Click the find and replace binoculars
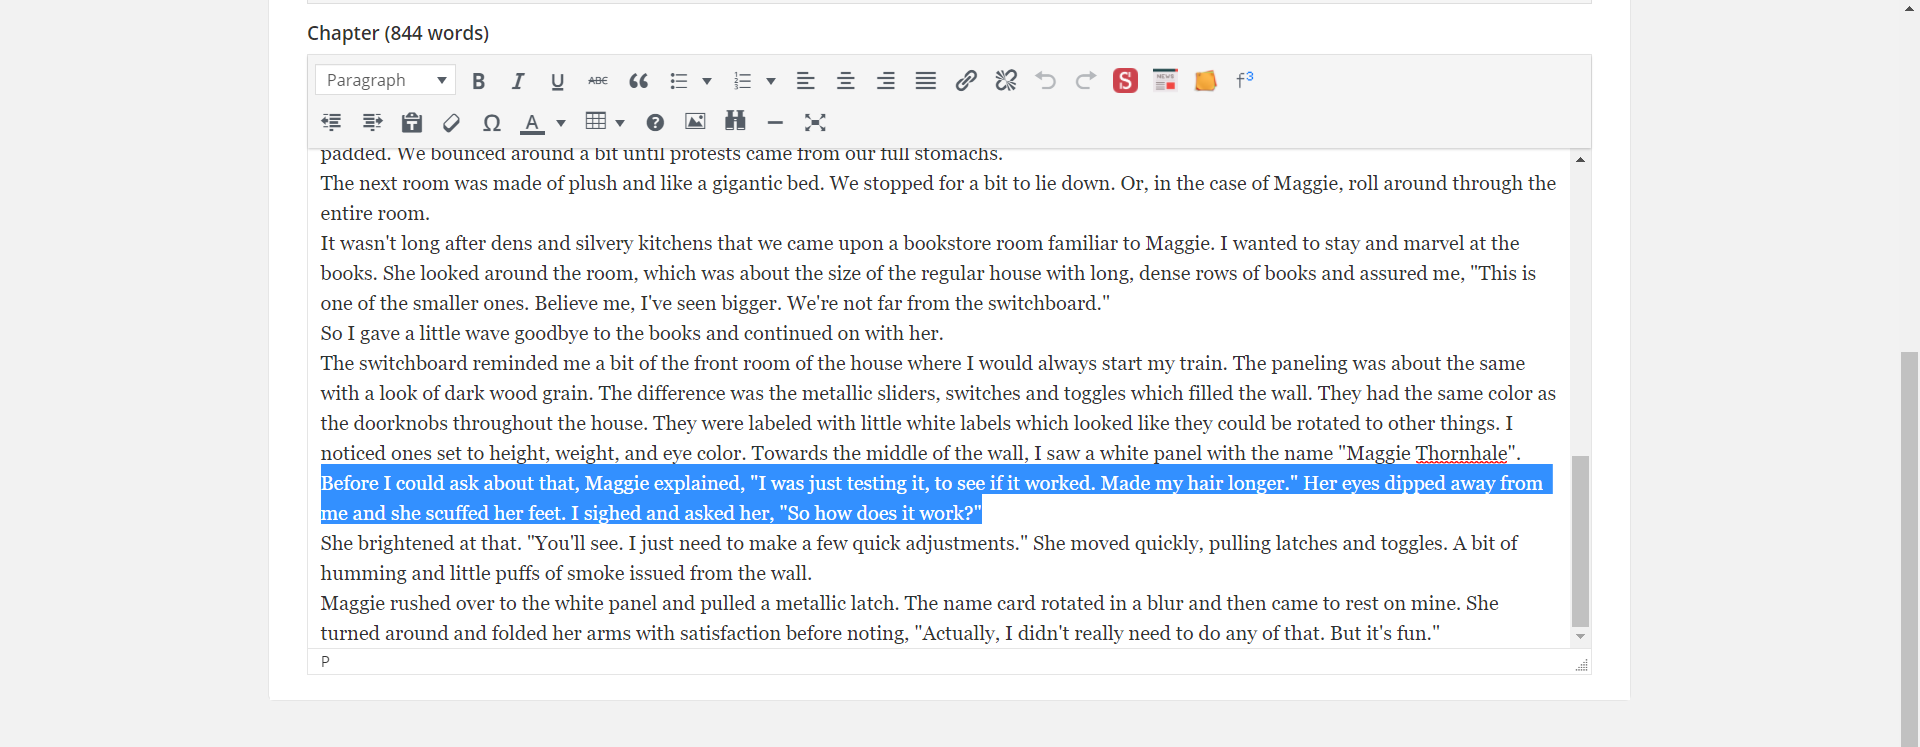The image size is (1920, 747). tap(735, 122)
